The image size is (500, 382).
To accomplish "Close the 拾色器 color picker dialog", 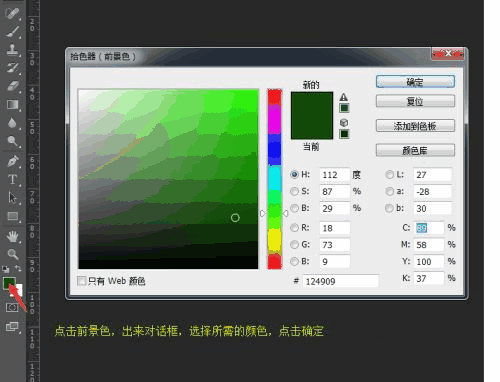I will click(448, 54).
